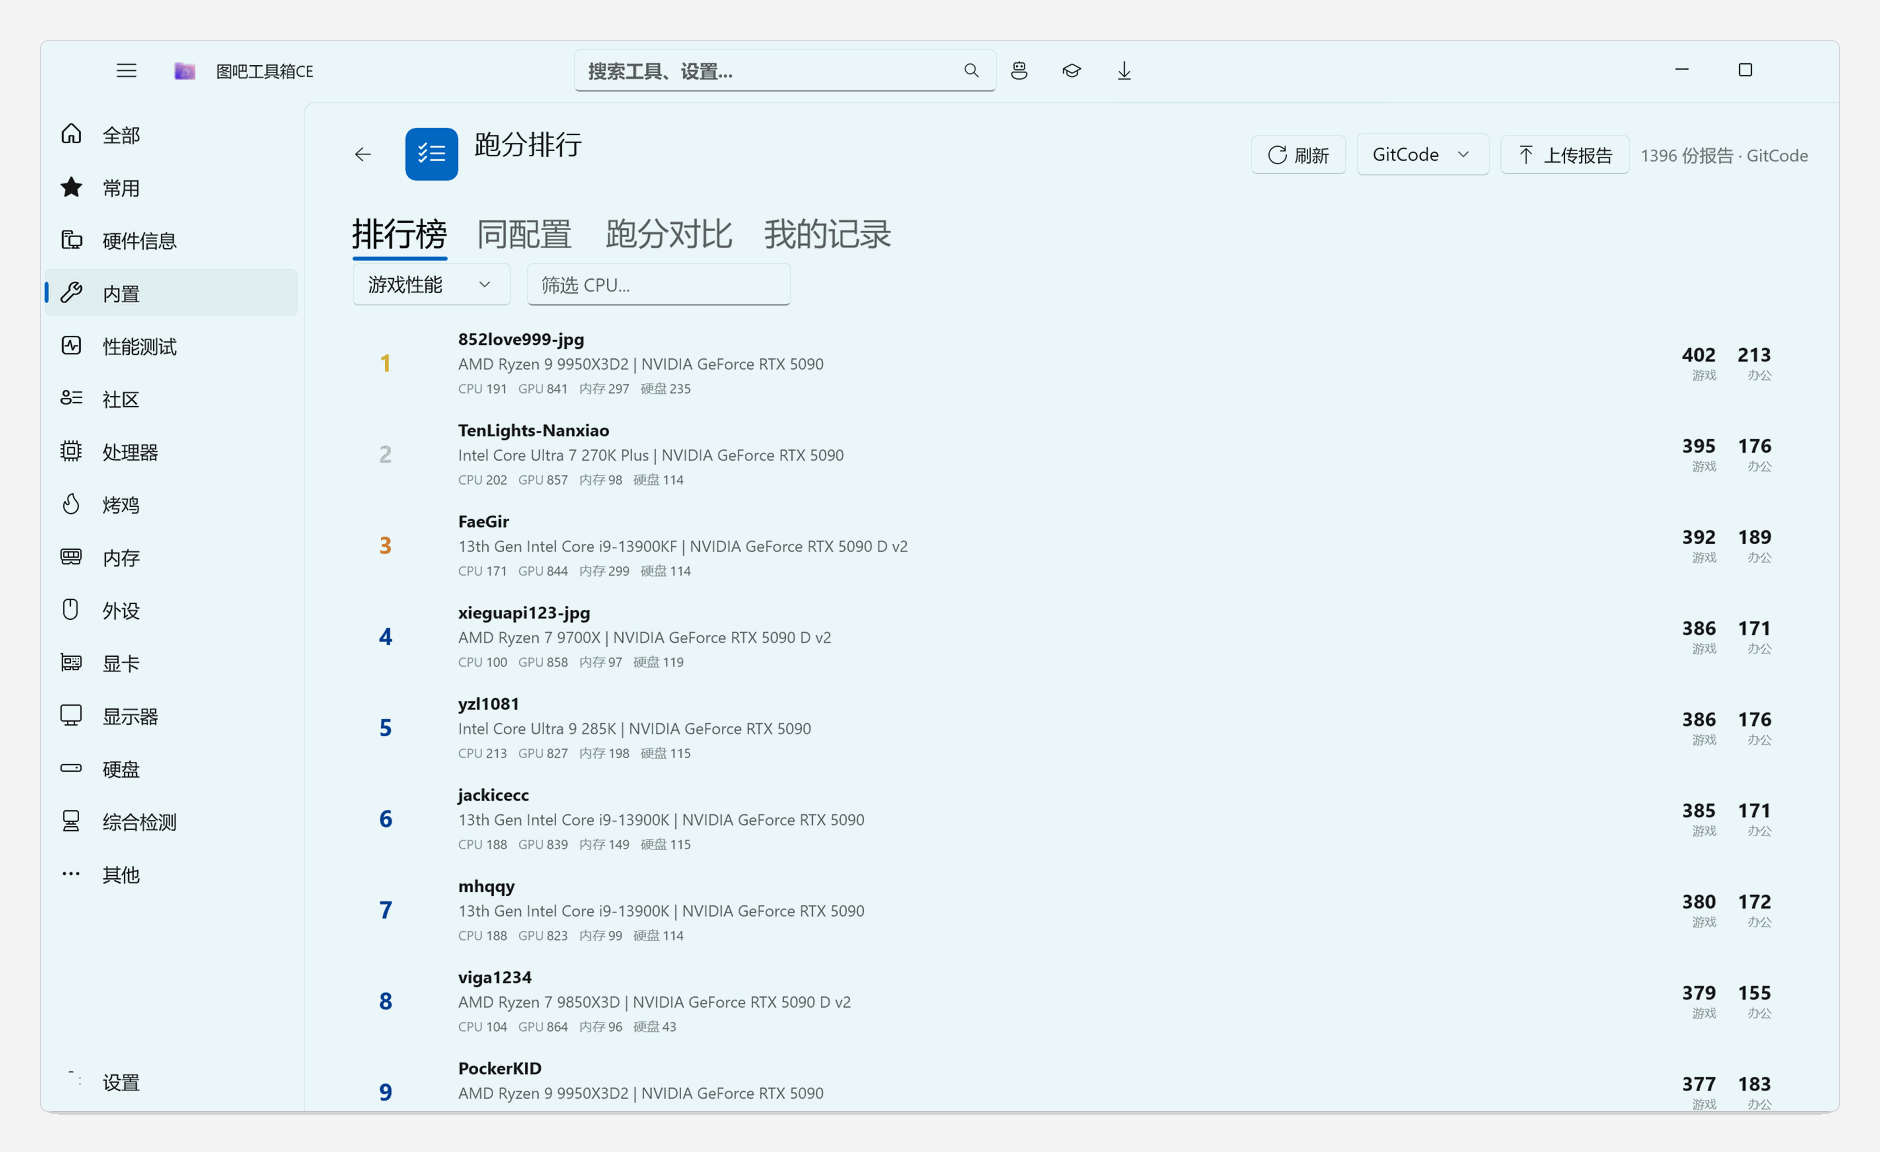
Task: Open 烤鸡 stress test in the sidebar
Action: point(171,505)
